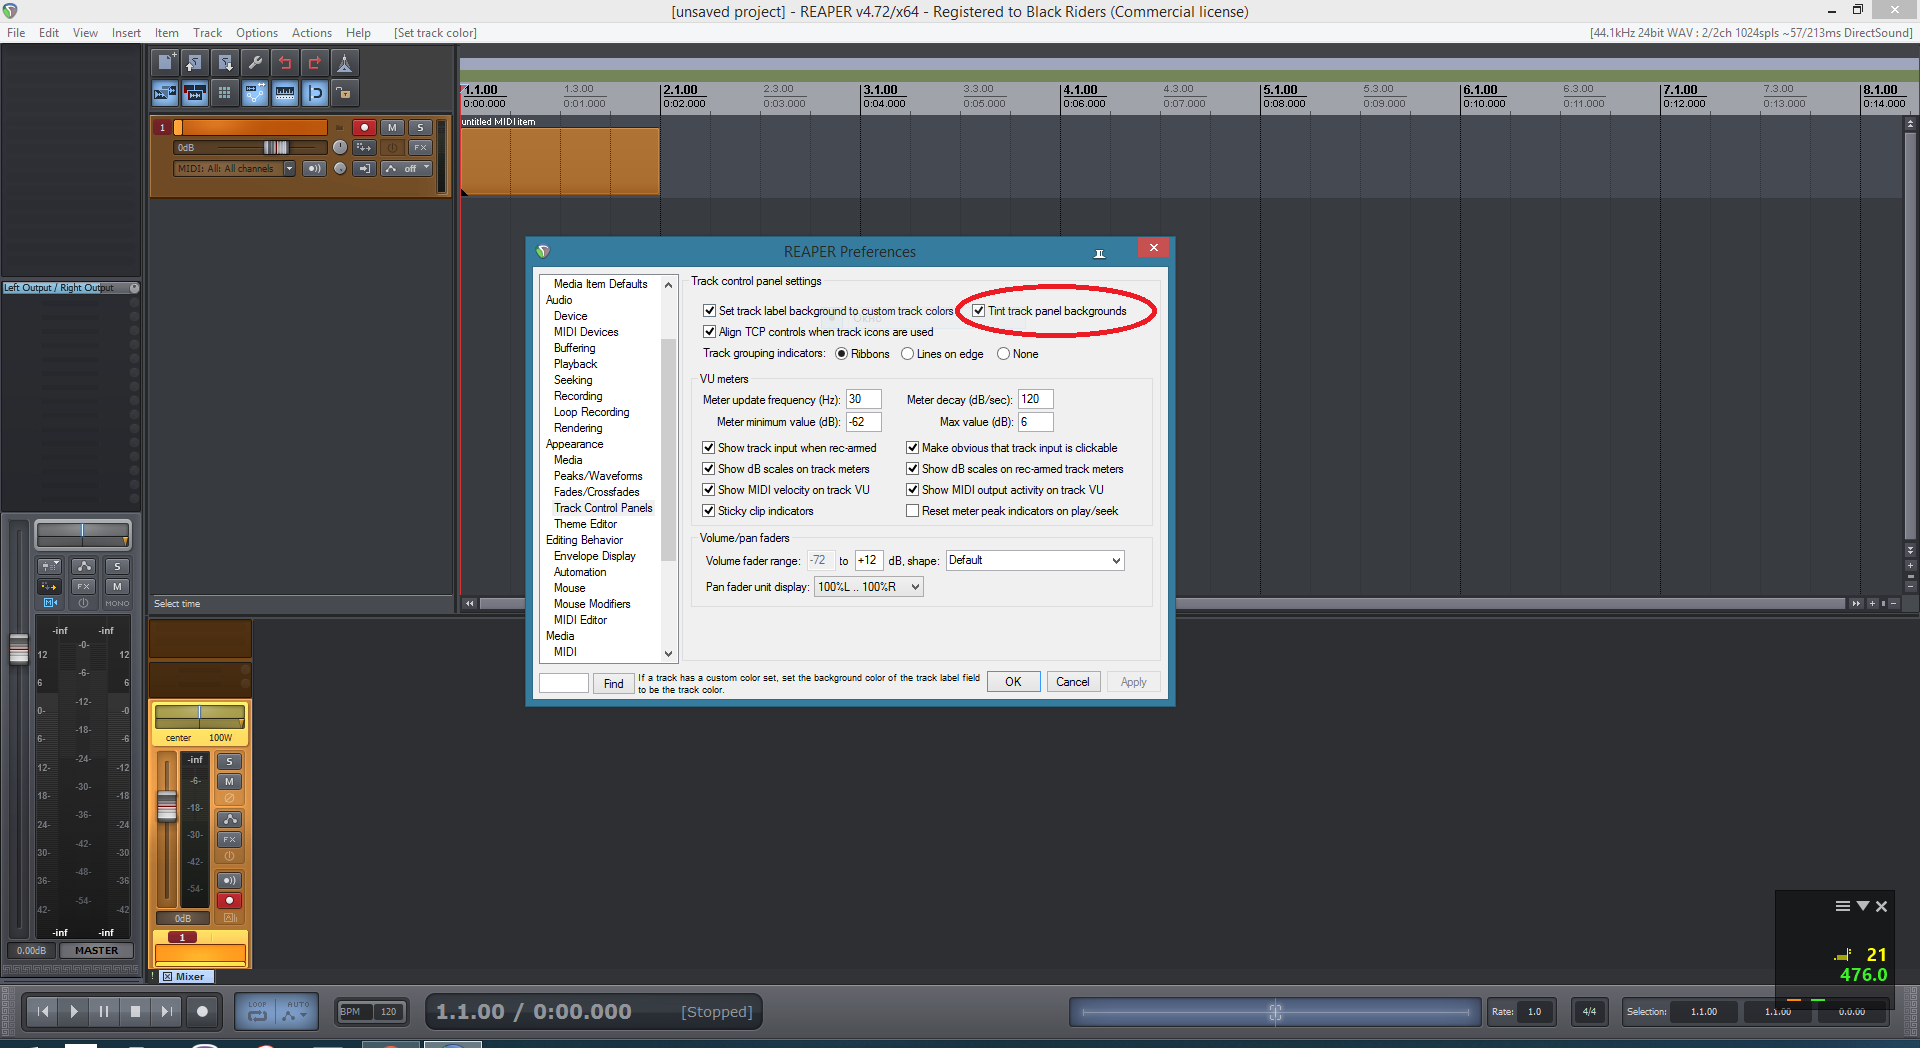Uncheck Tint track panel backgrounds
Image resolution: width=1920 pixels, height=1048 pixels.
[x=978, y=311]
